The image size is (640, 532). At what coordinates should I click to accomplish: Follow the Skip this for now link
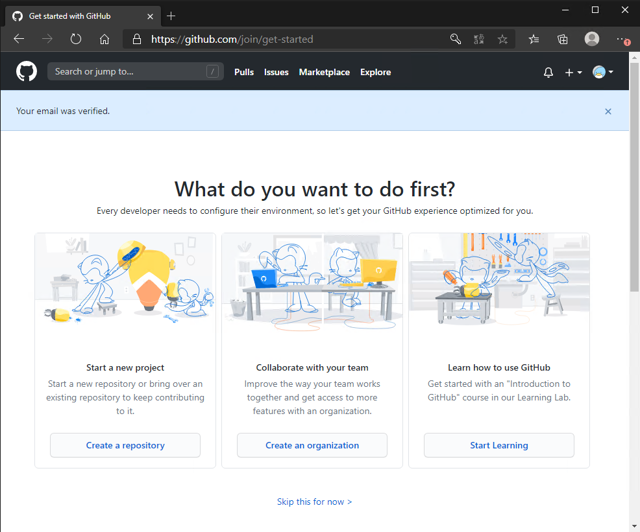[x=314, y=501]
